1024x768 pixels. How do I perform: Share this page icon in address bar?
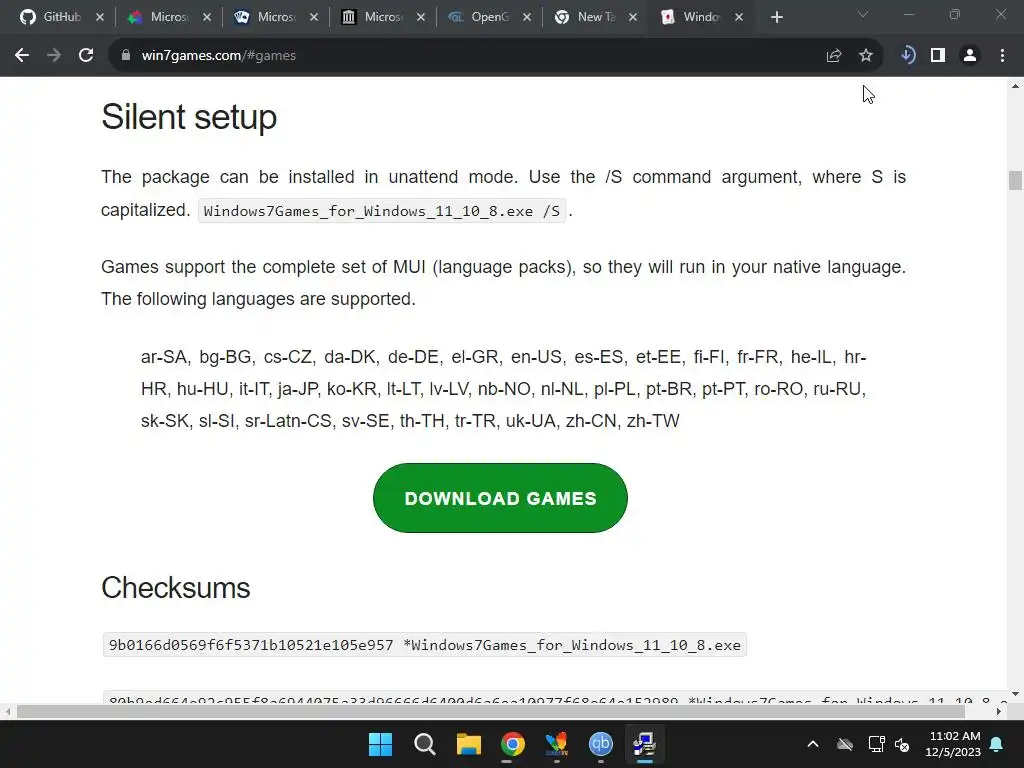833,56
